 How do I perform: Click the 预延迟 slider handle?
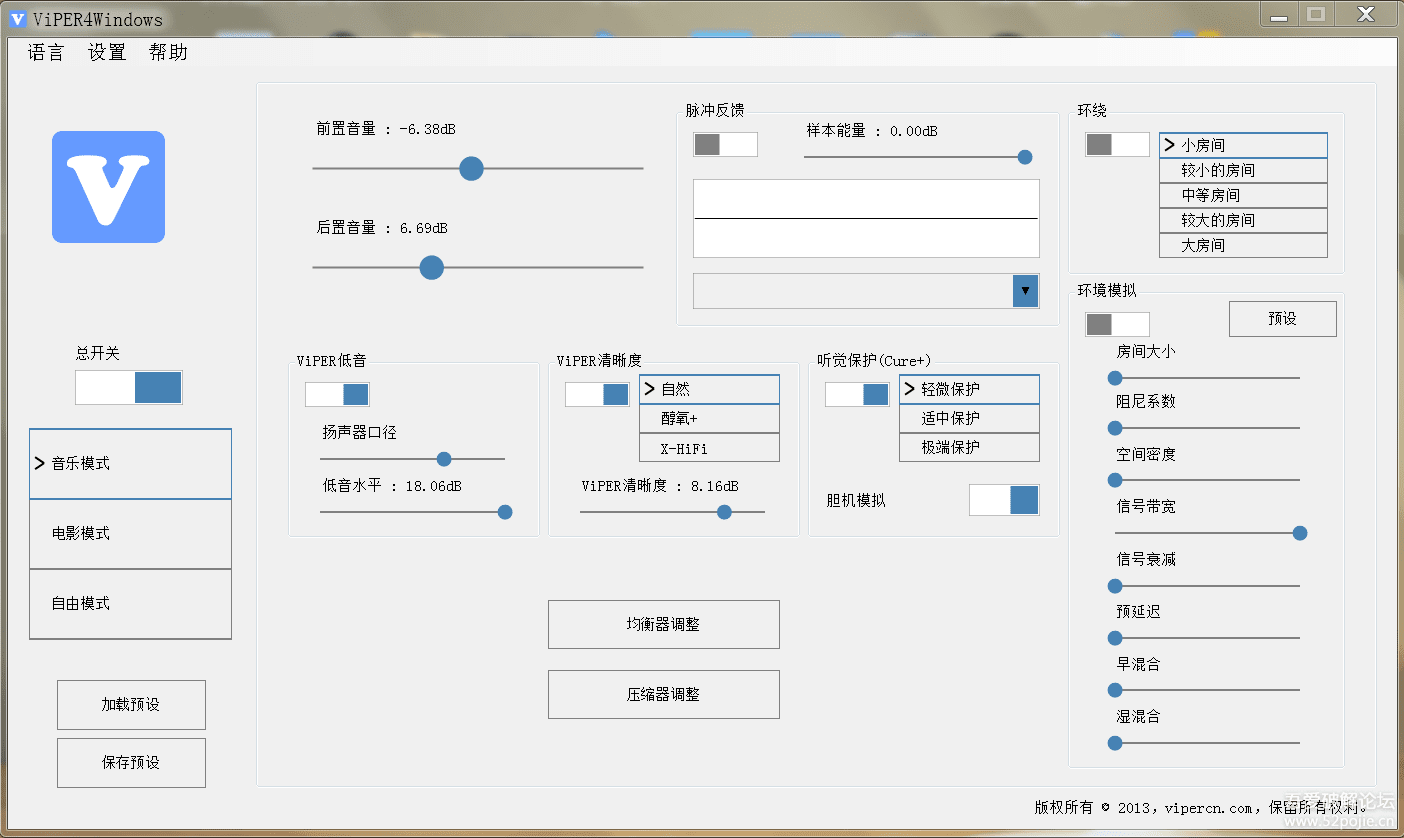pos(1115,638)
